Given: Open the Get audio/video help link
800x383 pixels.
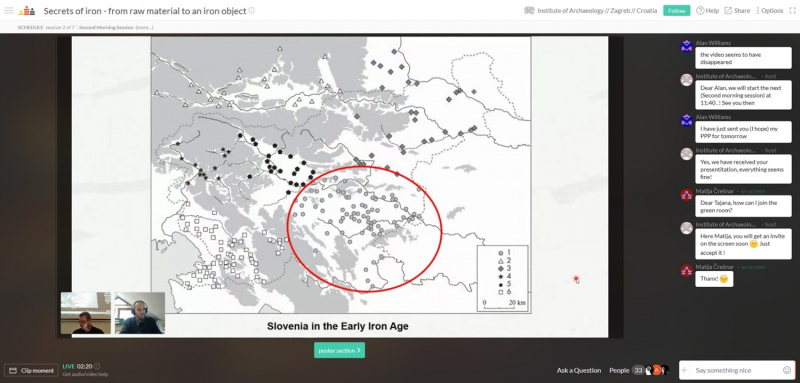Looking at the screenshot, I should click(x=85, y=375).
